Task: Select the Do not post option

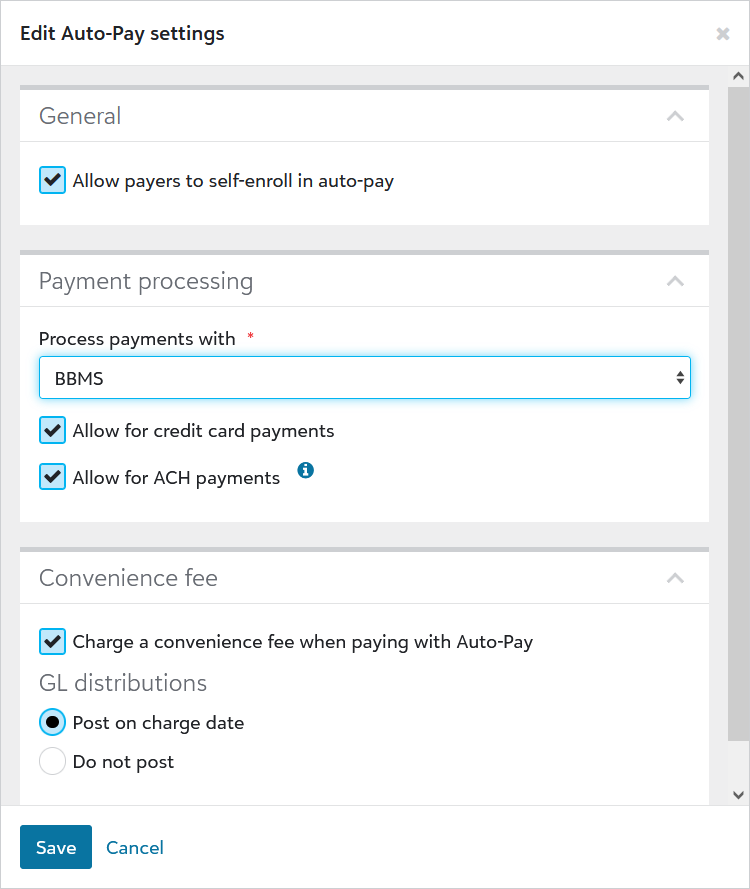Action: click(x=52, y=762)
